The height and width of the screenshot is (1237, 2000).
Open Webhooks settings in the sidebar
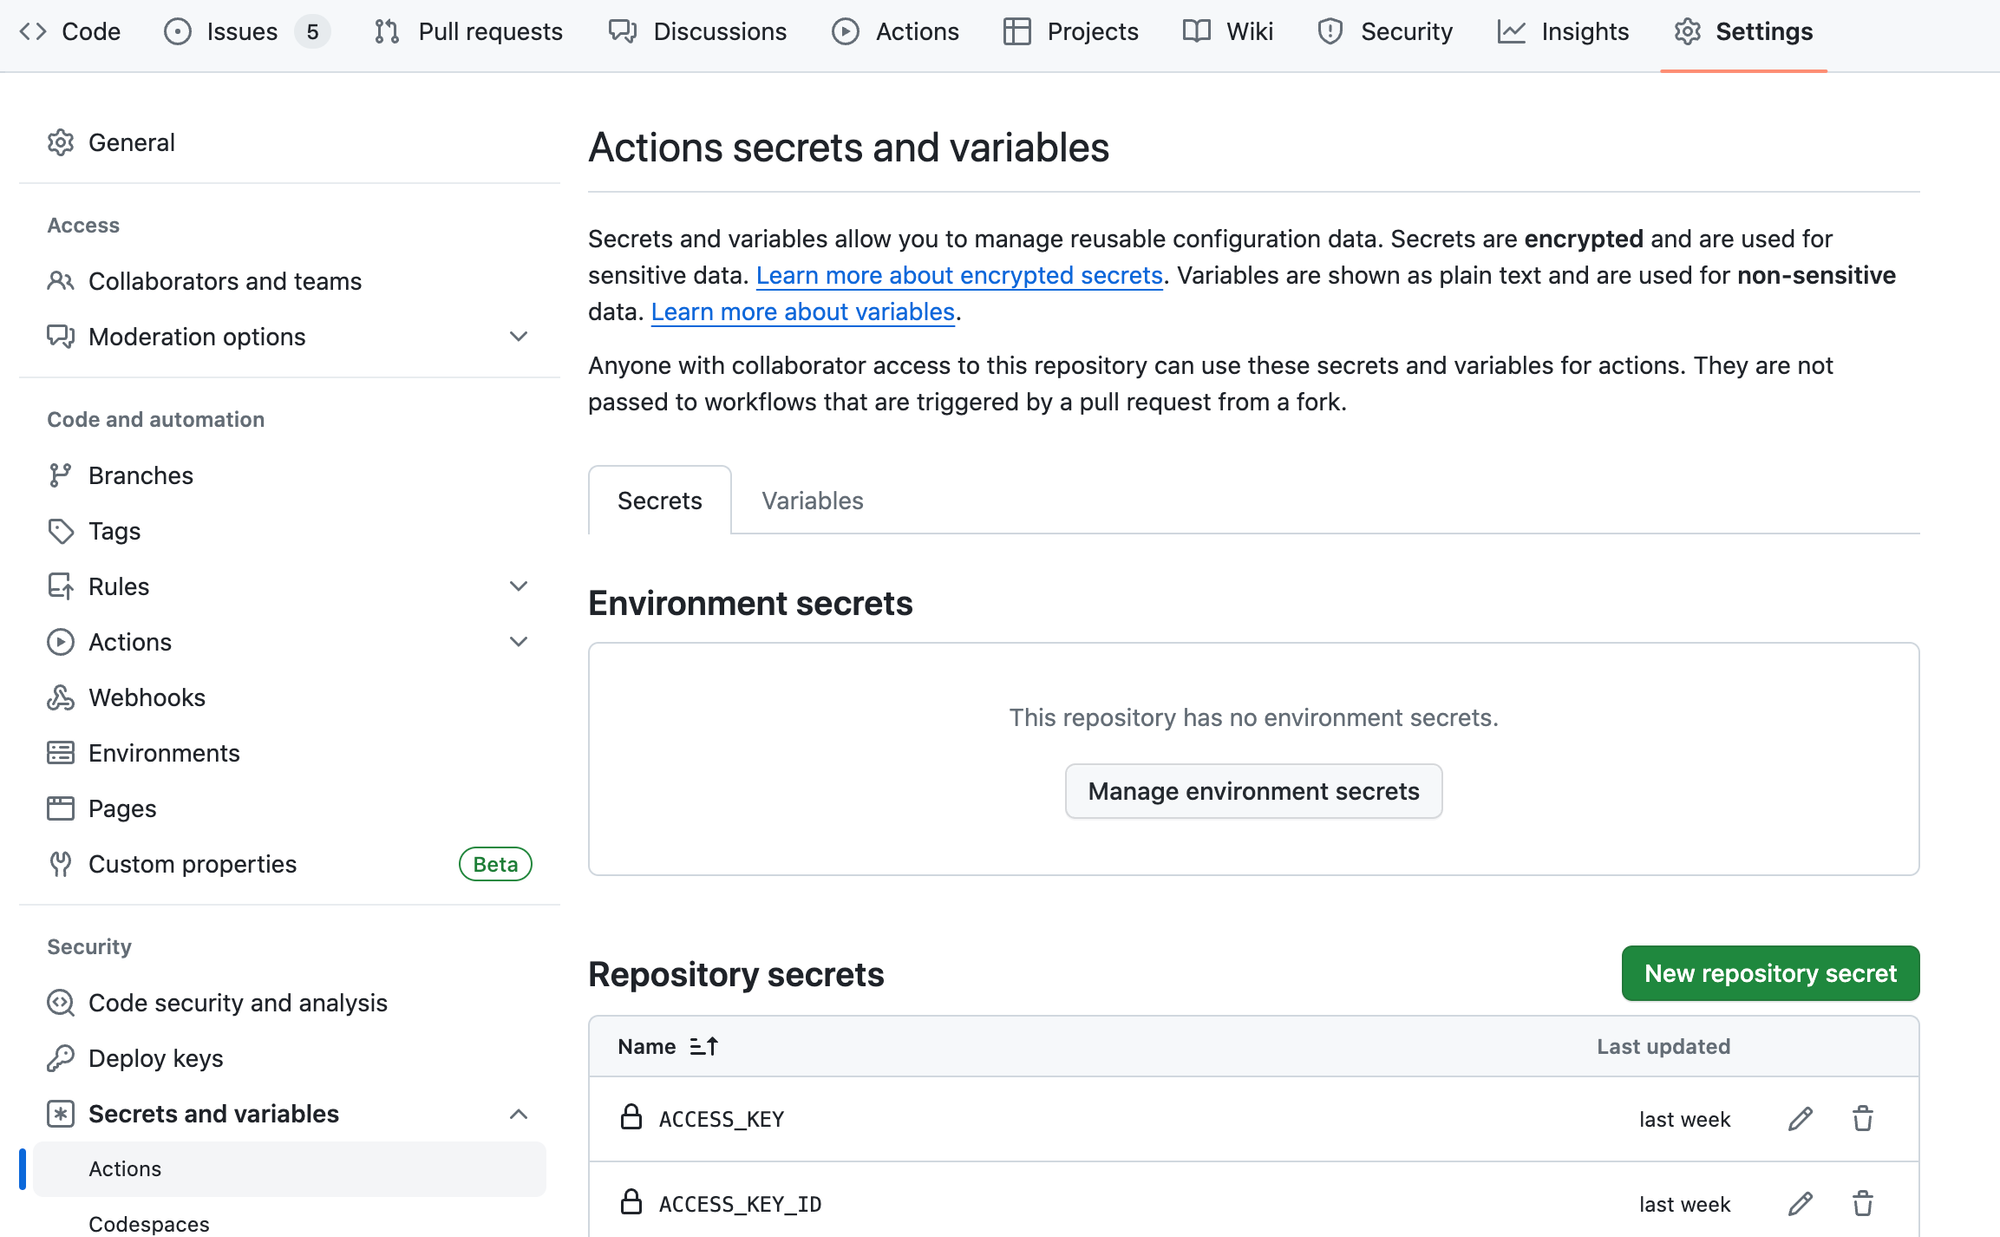(x=146, y=698)
